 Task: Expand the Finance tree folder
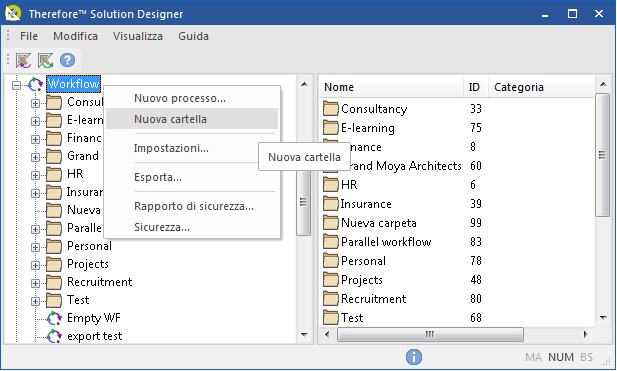35,139
